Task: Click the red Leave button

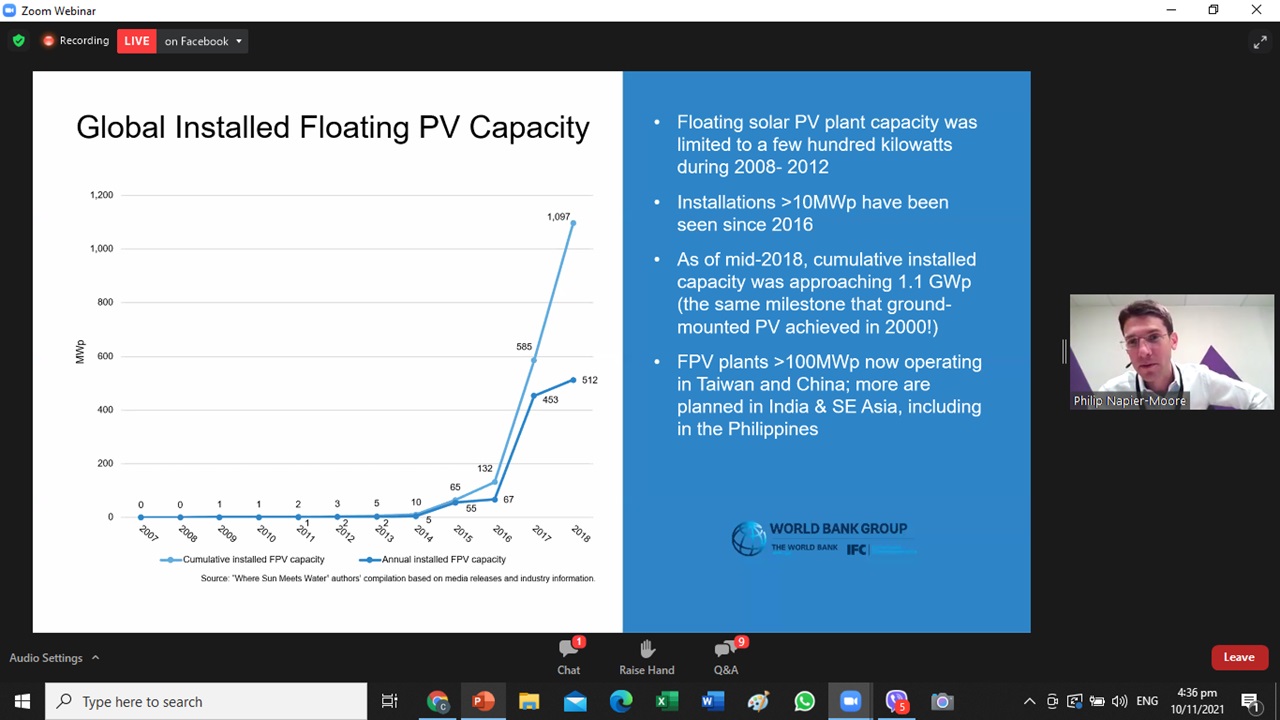Action: (1238, 657)
